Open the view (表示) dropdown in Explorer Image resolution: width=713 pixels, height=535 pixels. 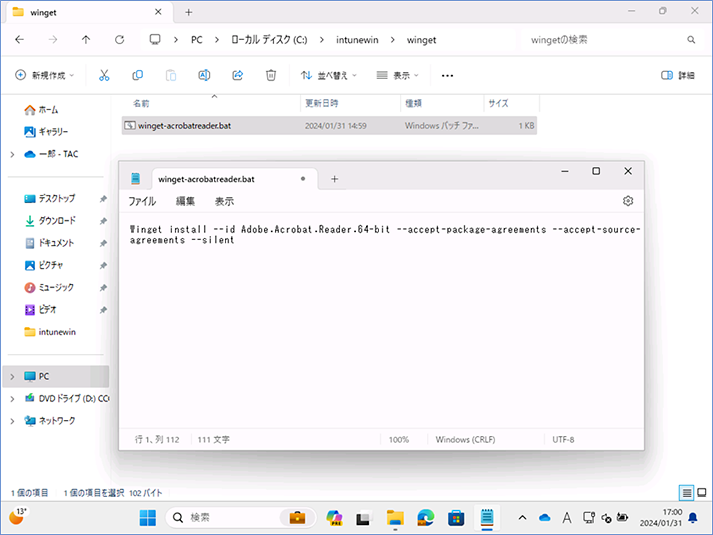pyautogui.click(x=397, y=75)
